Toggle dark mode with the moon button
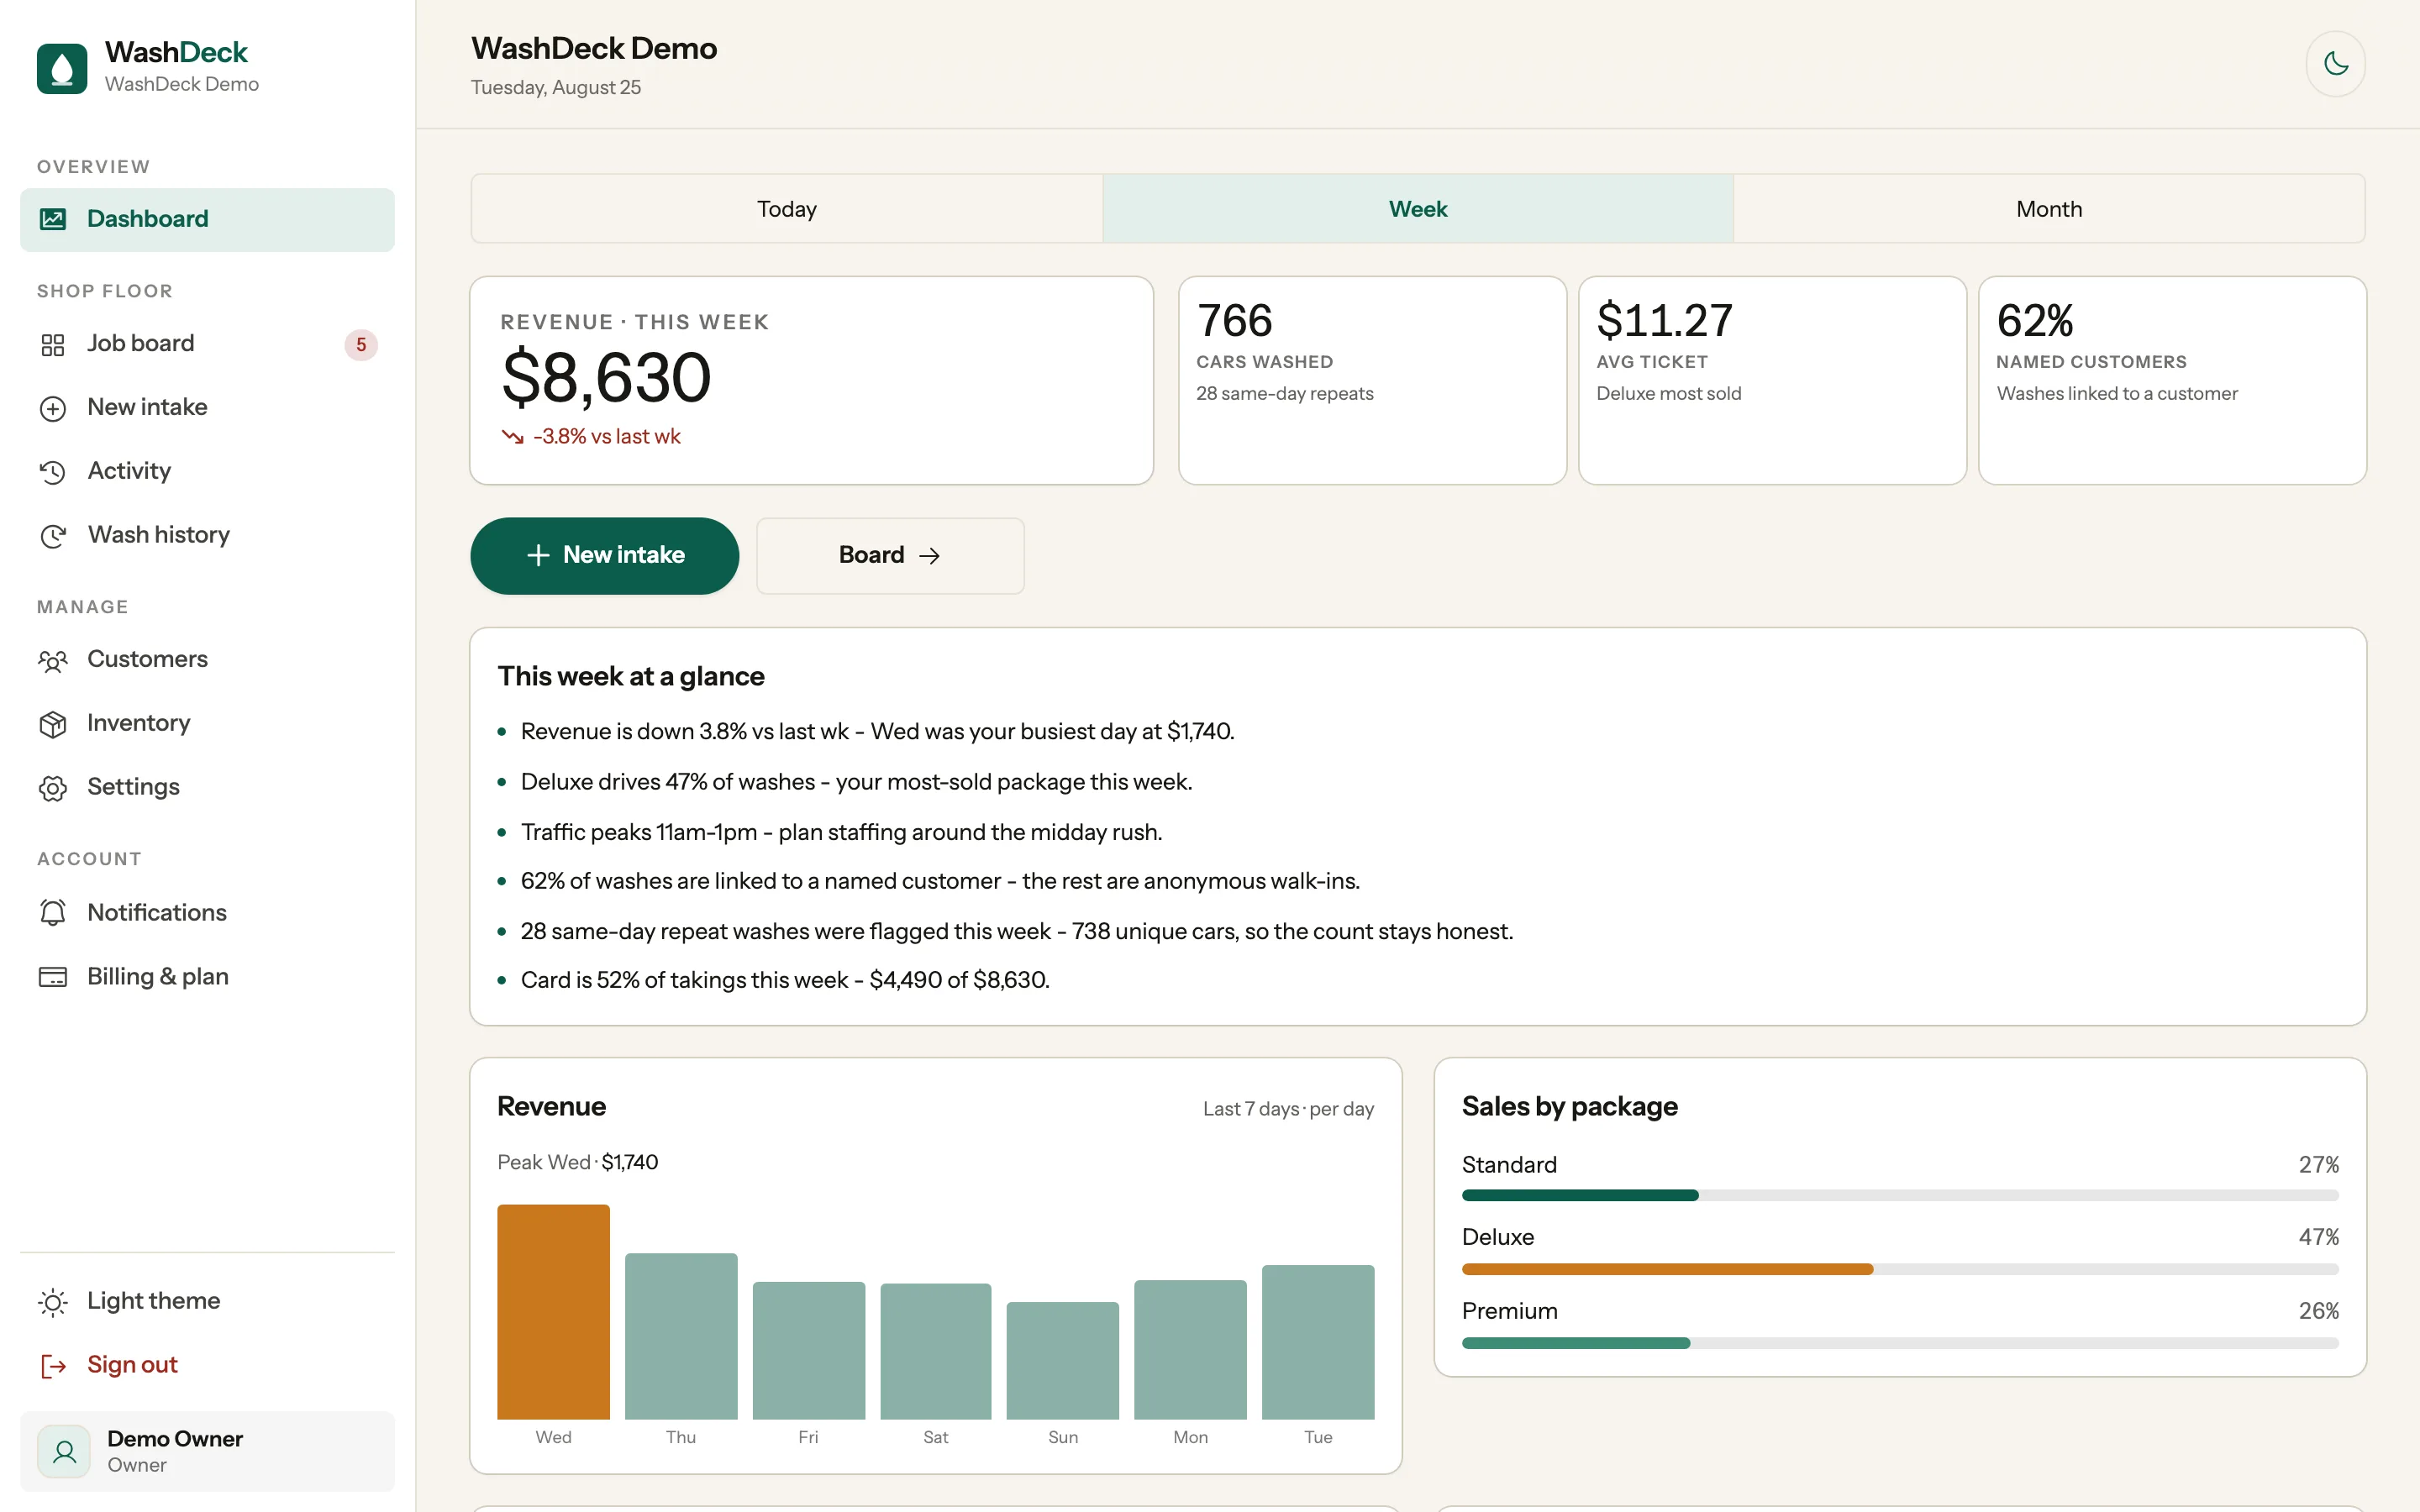Screen dimensions: 2420x1512 point(2335,64)
